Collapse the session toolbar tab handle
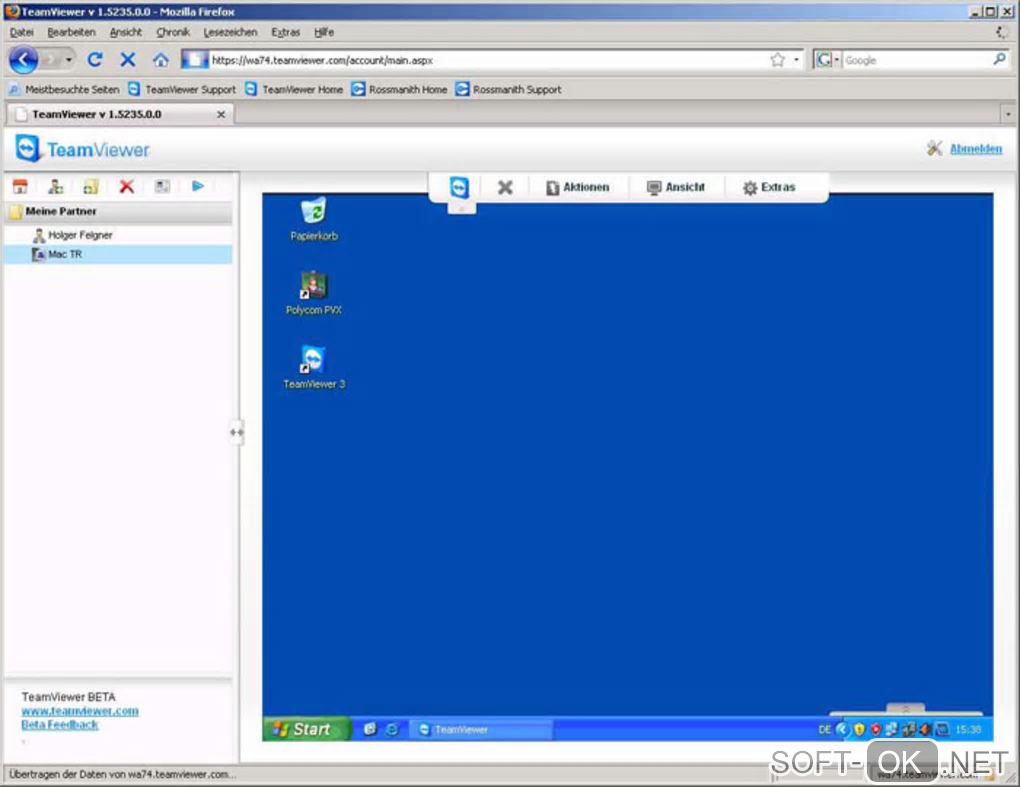Image resolution: width=1020 pixels, height=787 pixels. pos(461,208)
